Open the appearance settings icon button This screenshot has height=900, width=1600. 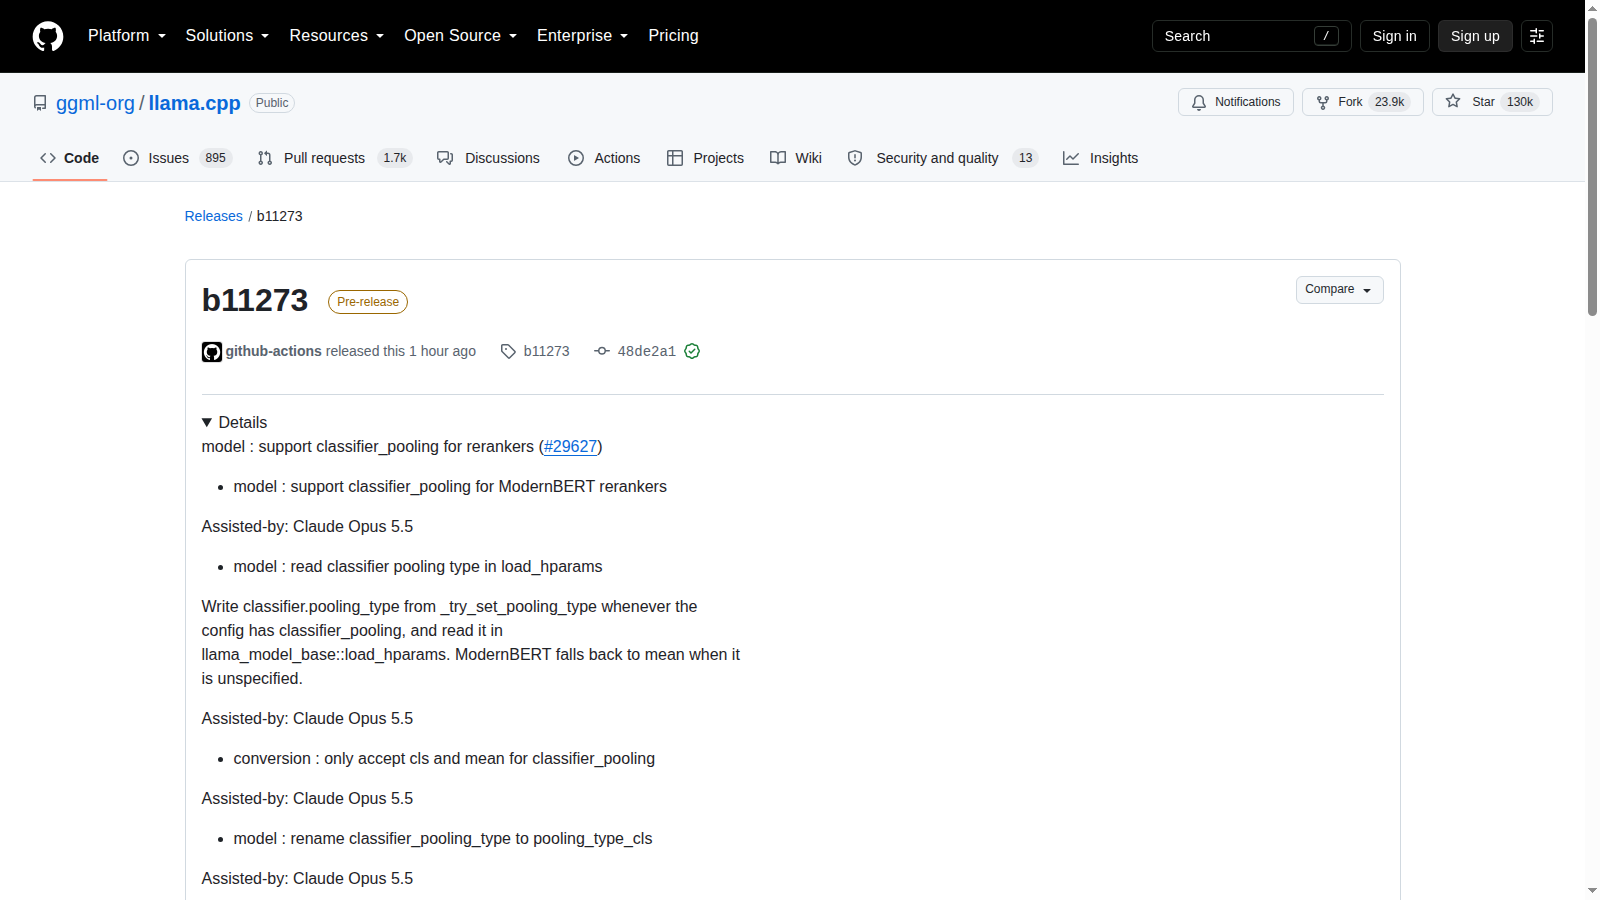point(1537,36)
